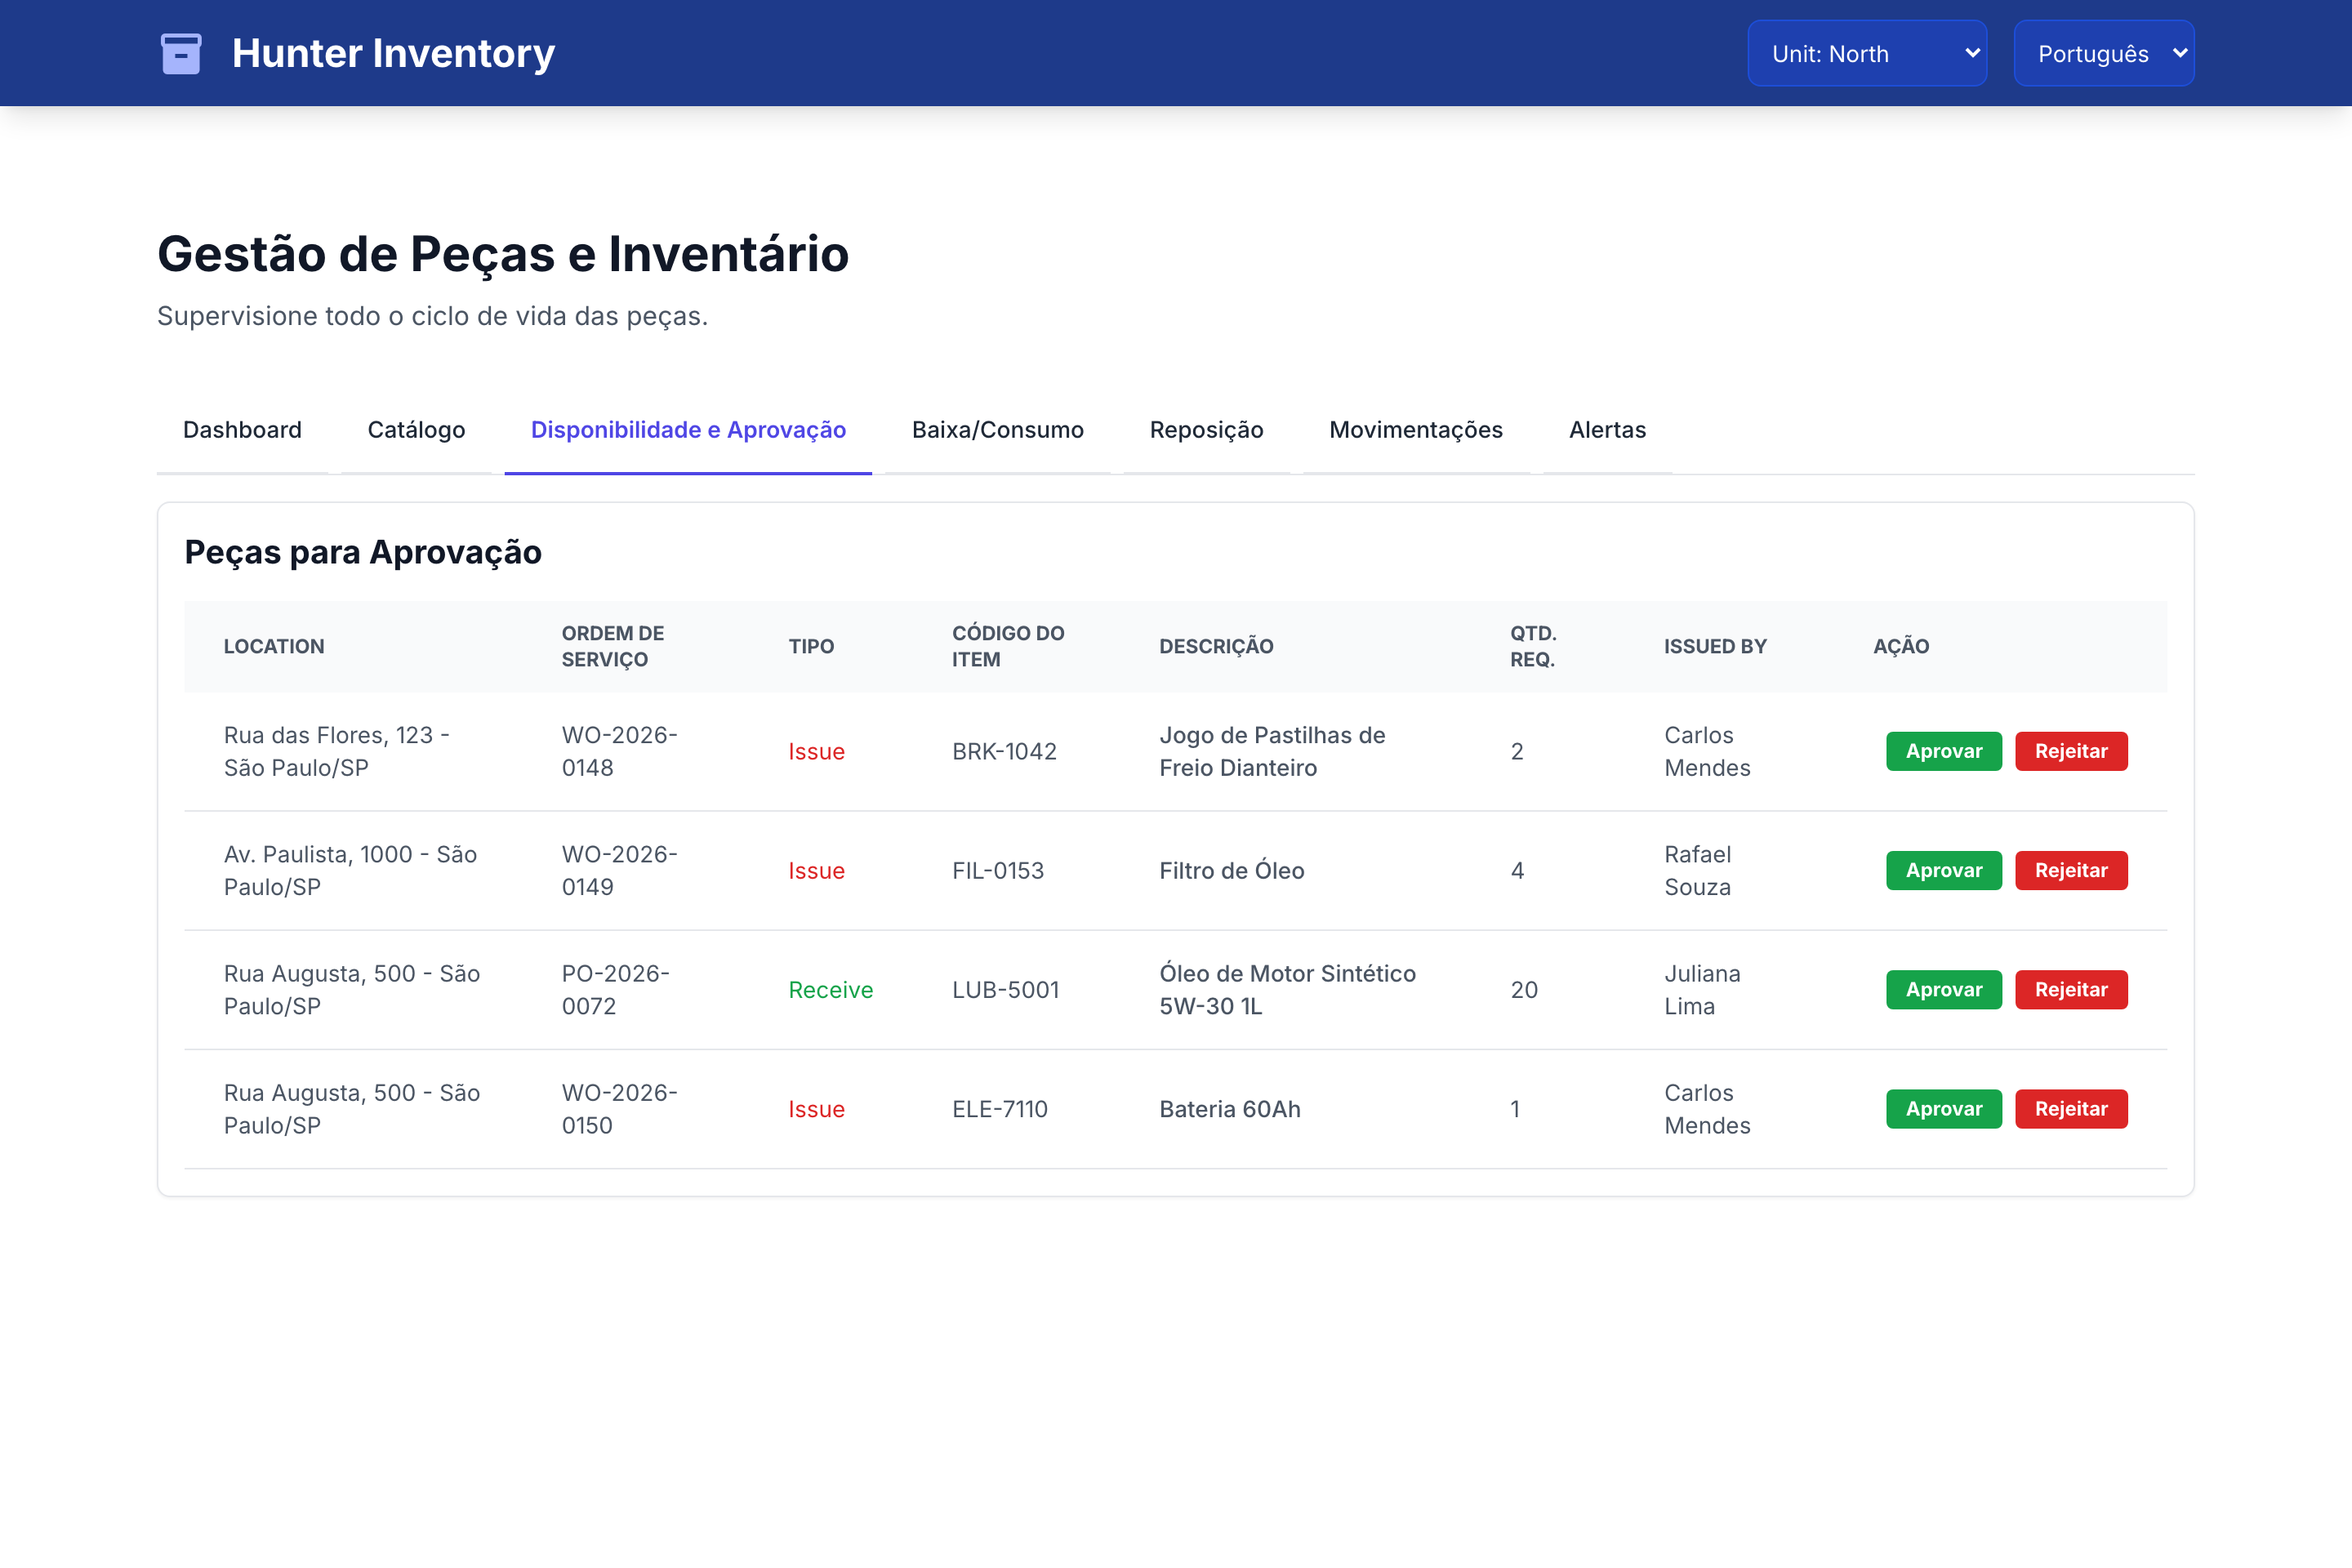This screenshot has height=1568, width=2352.
Task: Open the Português language dropdown
Action: (x=2103, y=53)
